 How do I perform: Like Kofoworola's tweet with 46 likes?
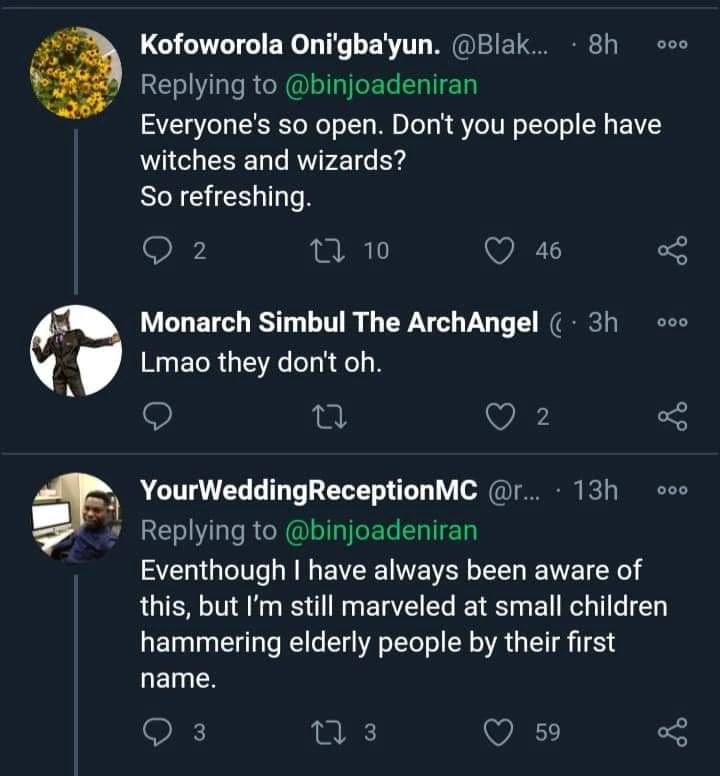tap(499, 250)
